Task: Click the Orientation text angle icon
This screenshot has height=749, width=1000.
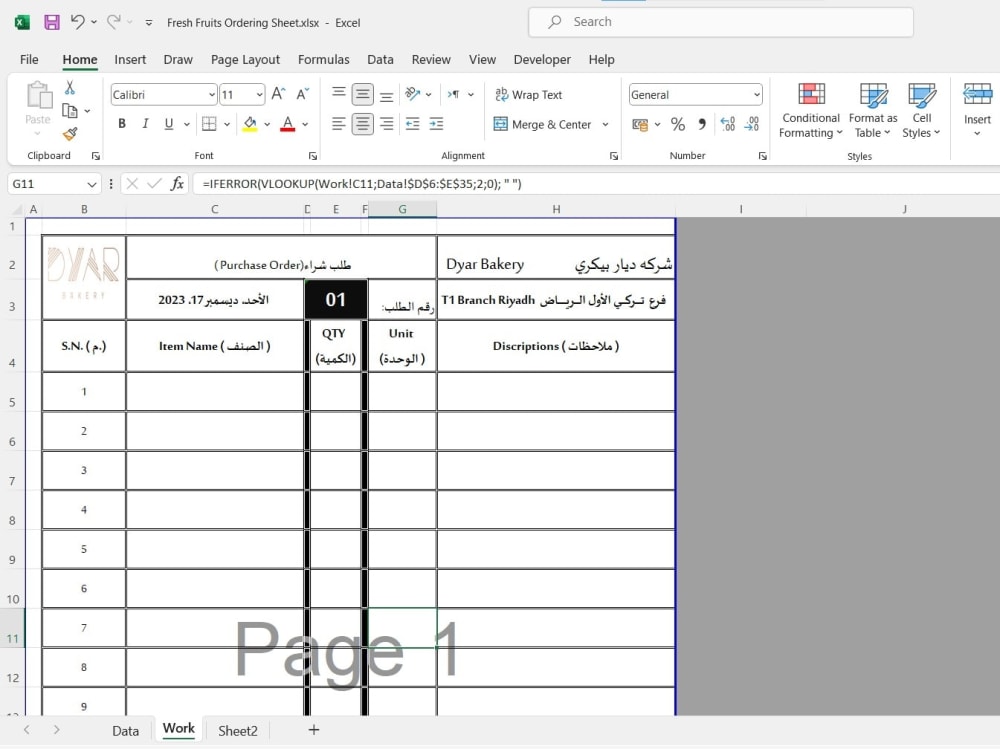Action: point(413,94)
